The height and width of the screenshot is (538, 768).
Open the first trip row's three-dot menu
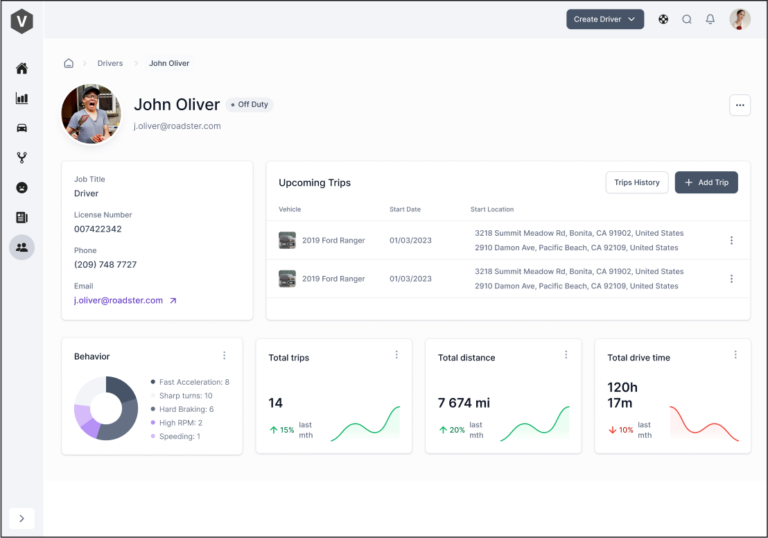click(x=731, y=240)
